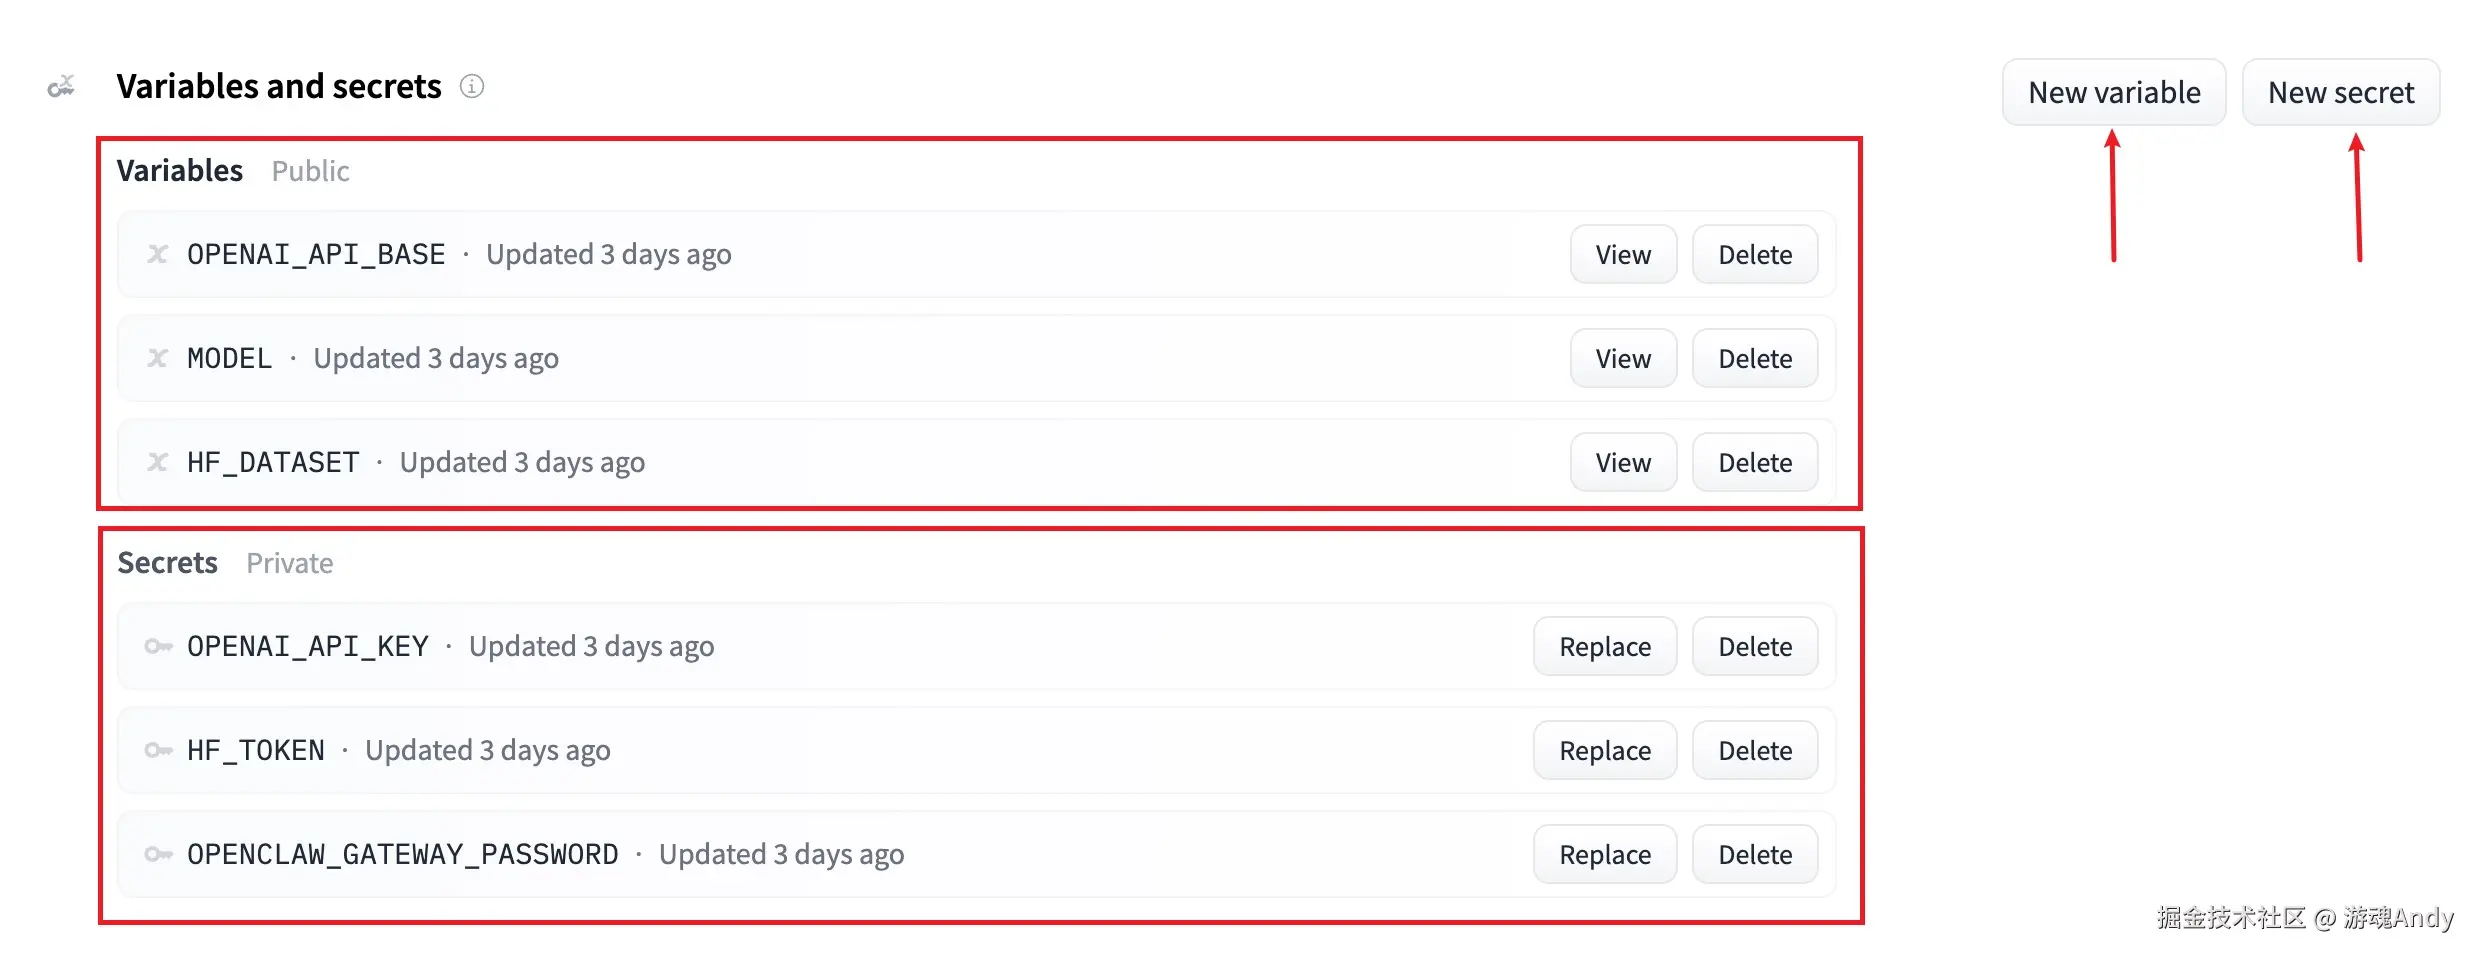Image resolution: width=2480 pixels, height=958 pixels.
Task: Replace the HF_TOKEN secret
Action: [1604, 750]
